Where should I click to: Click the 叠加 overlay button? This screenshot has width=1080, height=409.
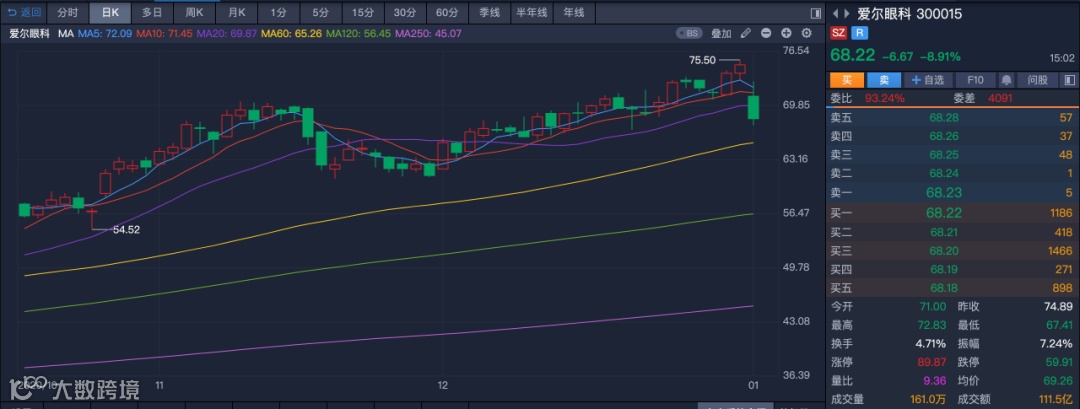pos(721,33)
